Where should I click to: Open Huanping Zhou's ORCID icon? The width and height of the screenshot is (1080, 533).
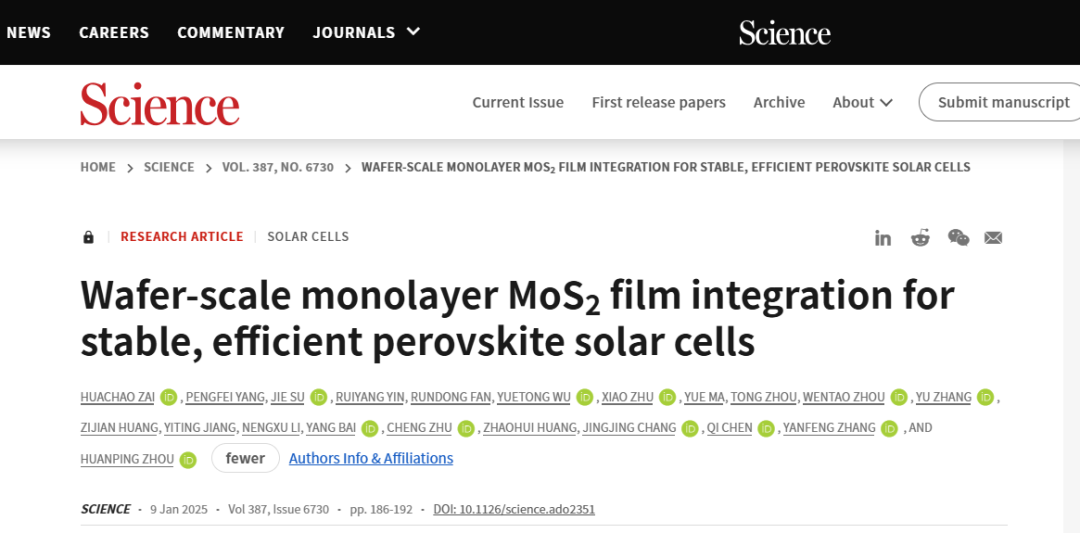[x=187, y=459]
